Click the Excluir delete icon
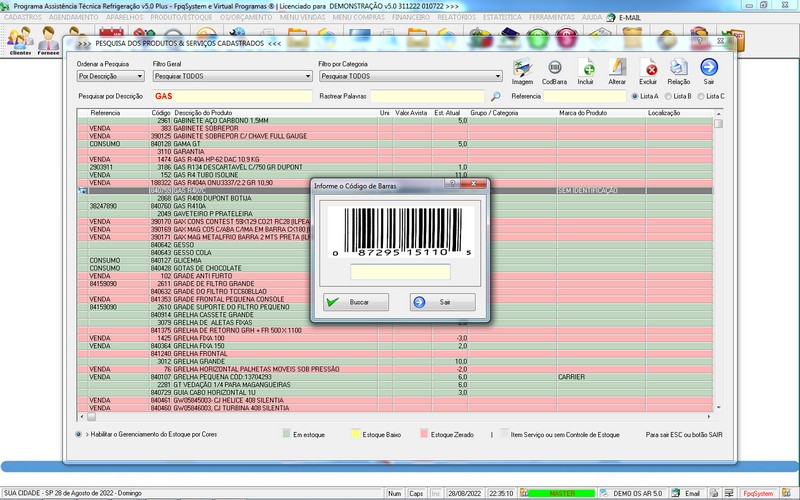Viewport: 800px width, 500px height. (x=648, y=68)
